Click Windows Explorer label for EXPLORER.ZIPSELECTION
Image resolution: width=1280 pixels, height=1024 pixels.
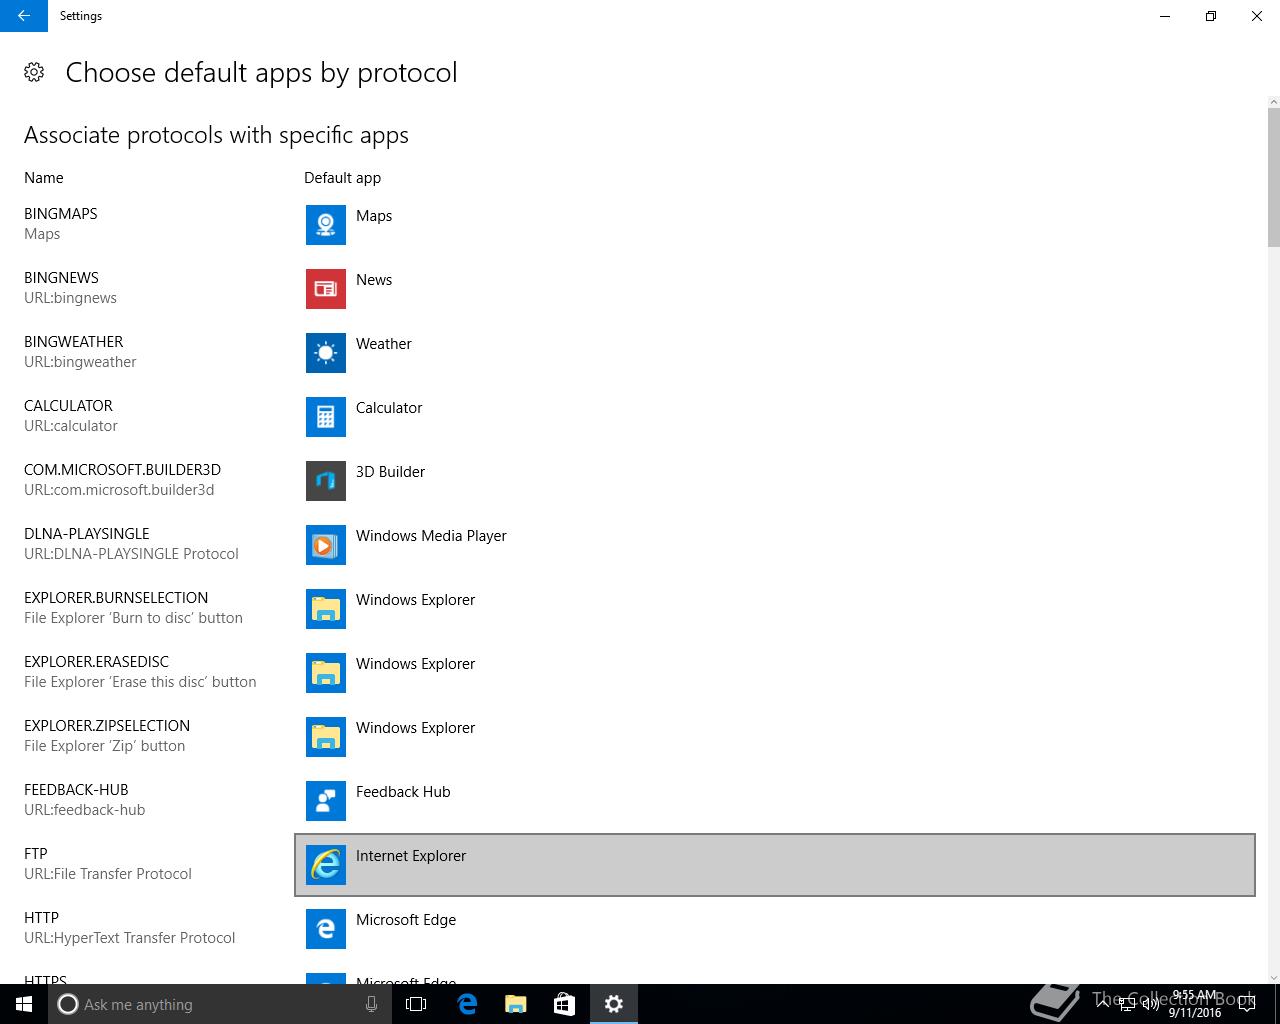coord(415,728)
